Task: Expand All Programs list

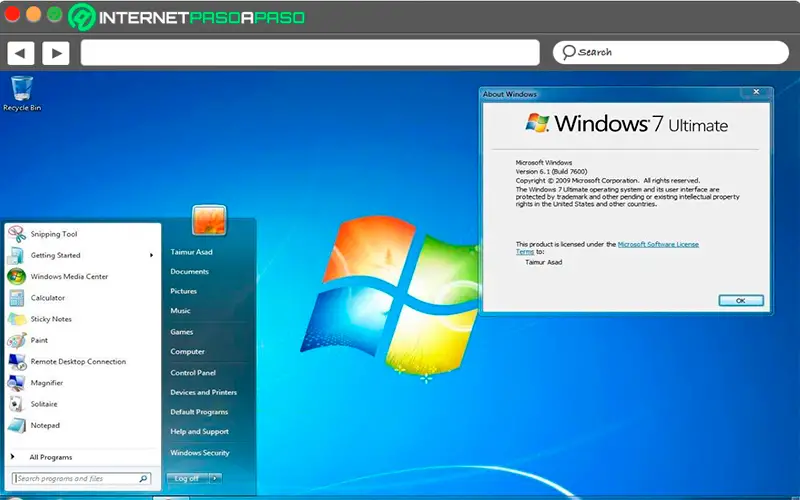Action: tap(51, 457)
